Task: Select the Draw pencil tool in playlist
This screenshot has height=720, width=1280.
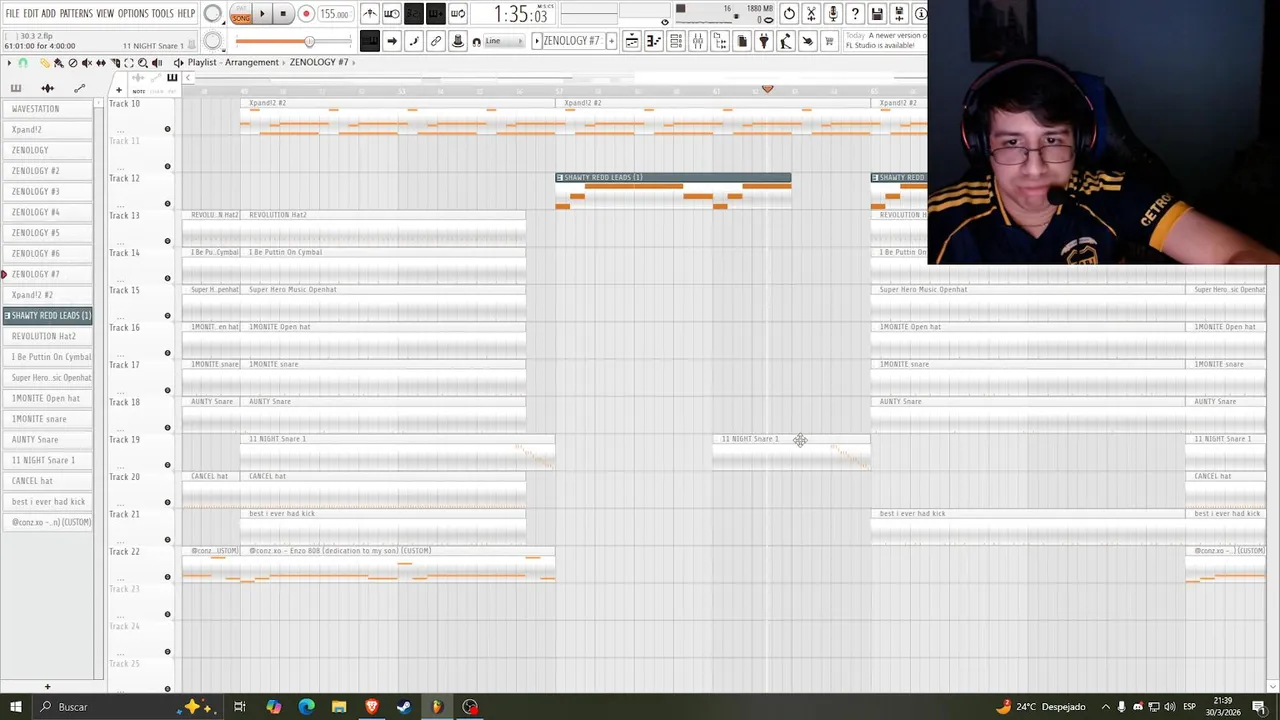Action: pyautogui.click(x=44, y=63)
